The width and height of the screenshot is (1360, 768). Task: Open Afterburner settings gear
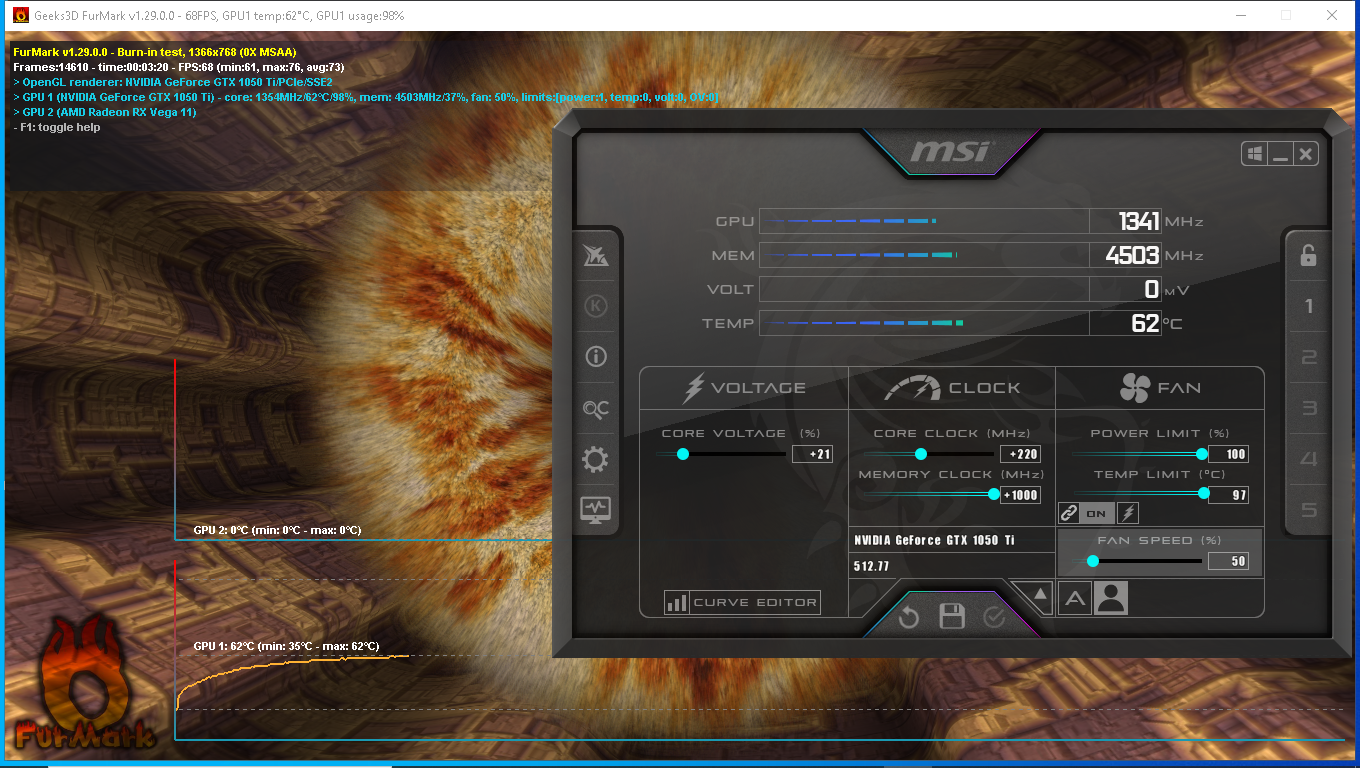pyautogui.click(x=596, y=459)
